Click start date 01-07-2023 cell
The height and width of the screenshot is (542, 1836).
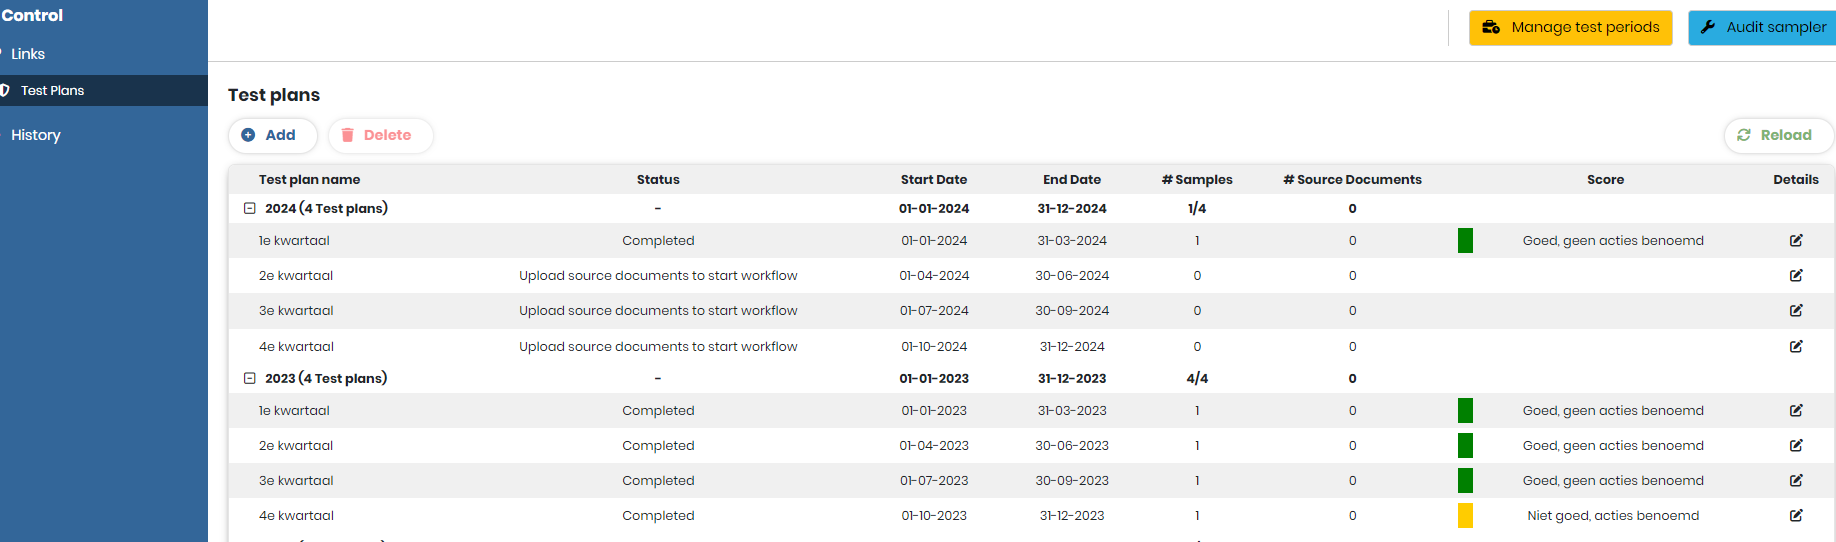pyautogui.click(x=934, y=480)
